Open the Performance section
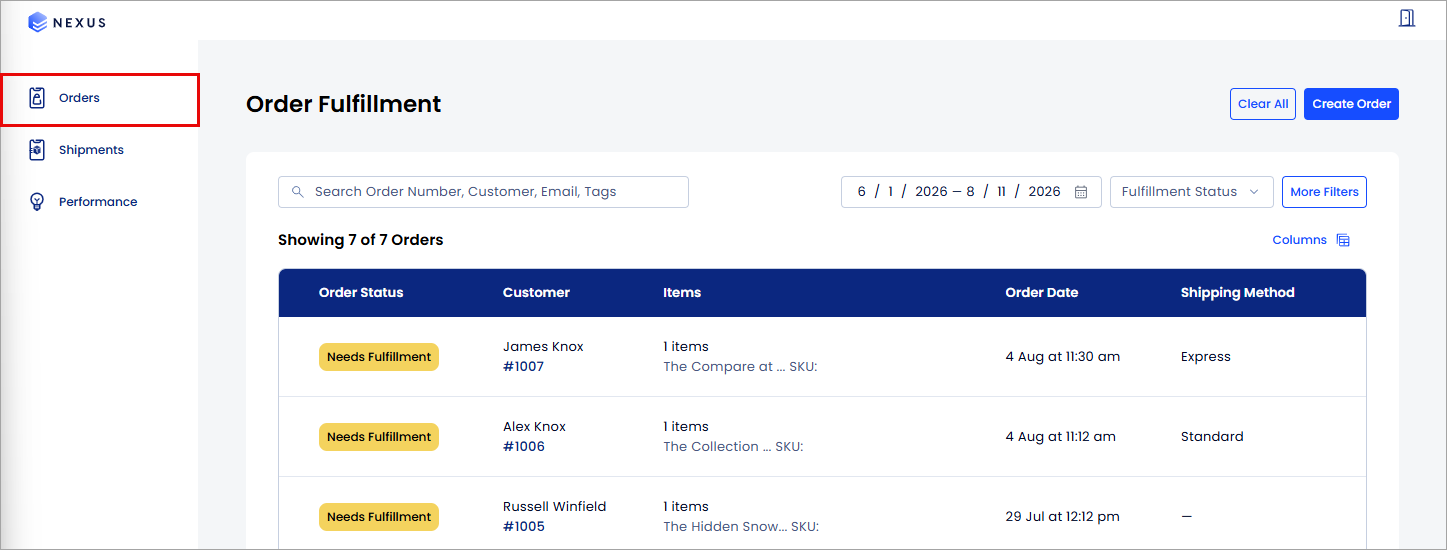Image resolution: width=1447 pixels, height=550 pixels. (99, 202)
